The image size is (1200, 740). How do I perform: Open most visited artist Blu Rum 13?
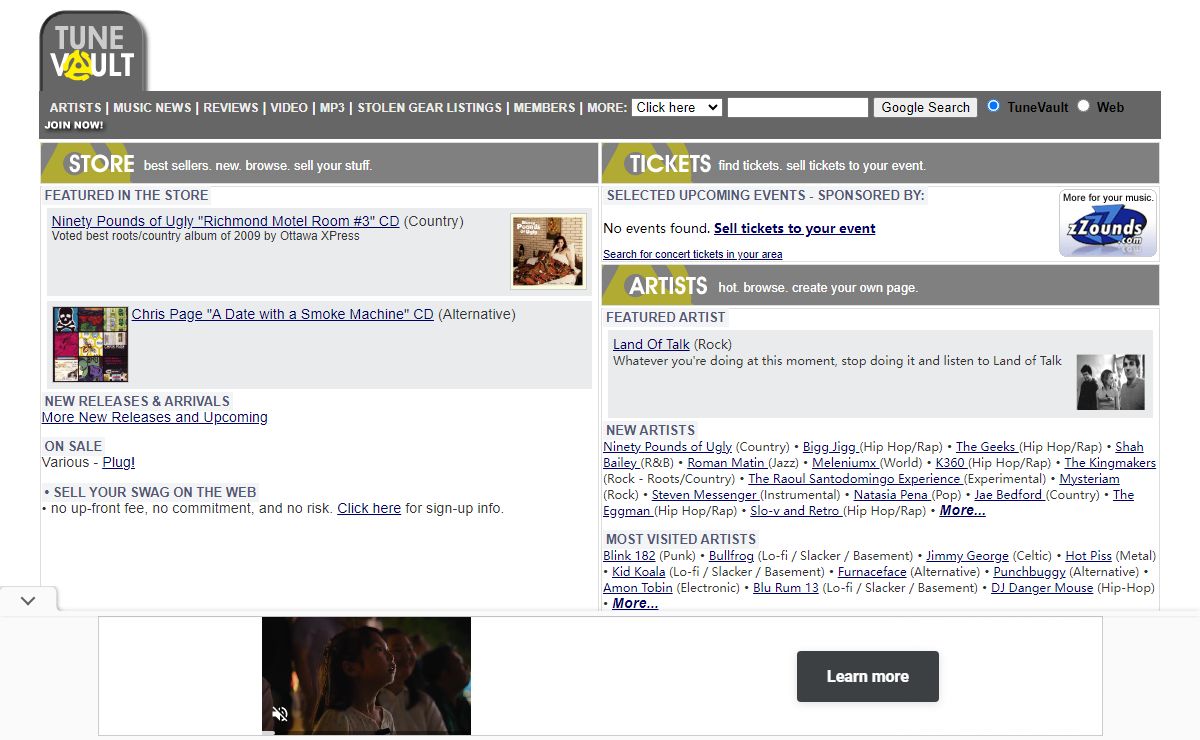[x=786, y=588]
